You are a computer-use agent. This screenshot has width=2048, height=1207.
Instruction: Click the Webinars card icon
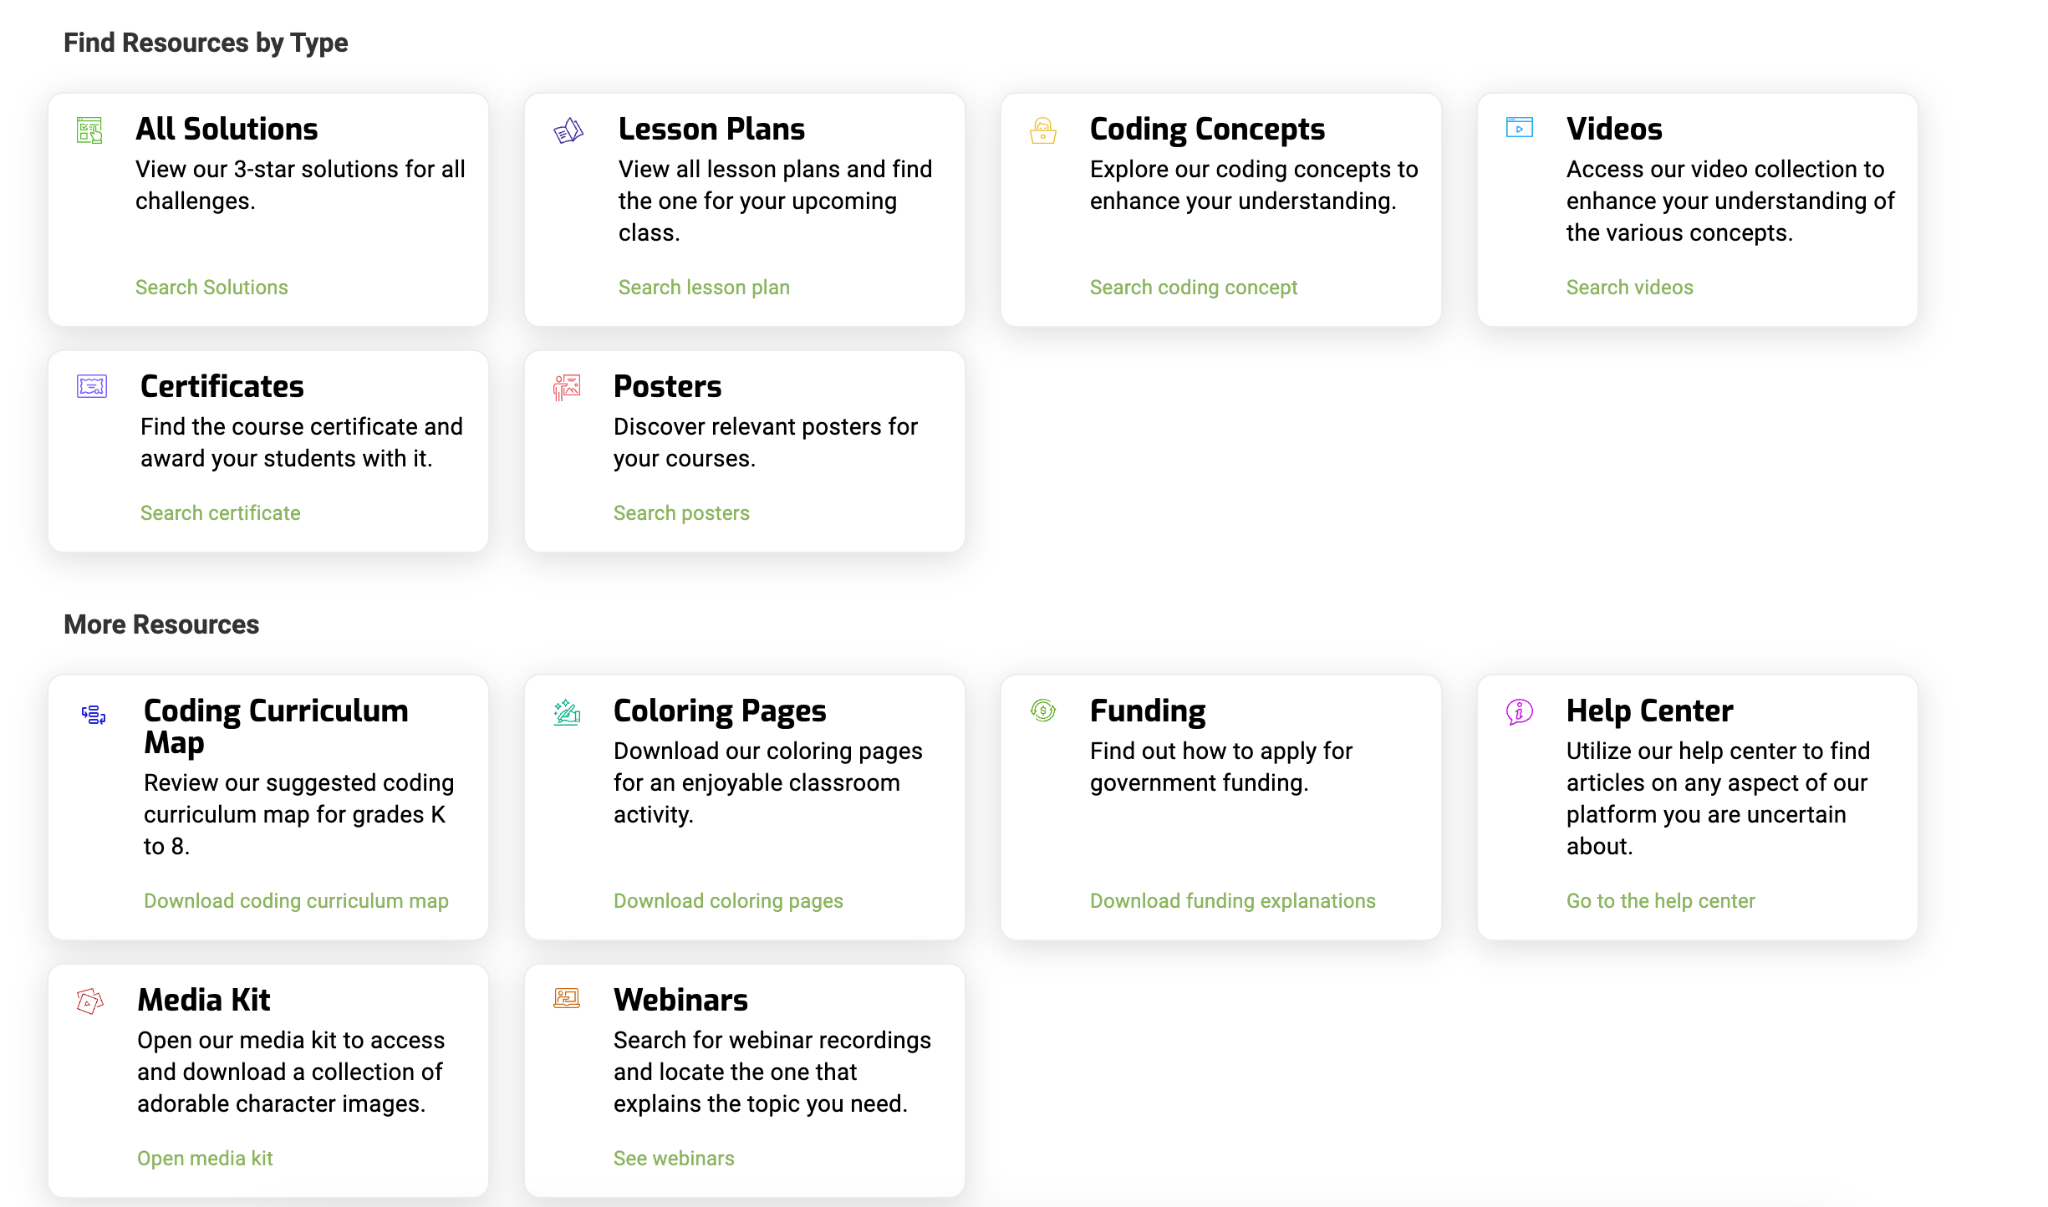click(x=567, y=998)
